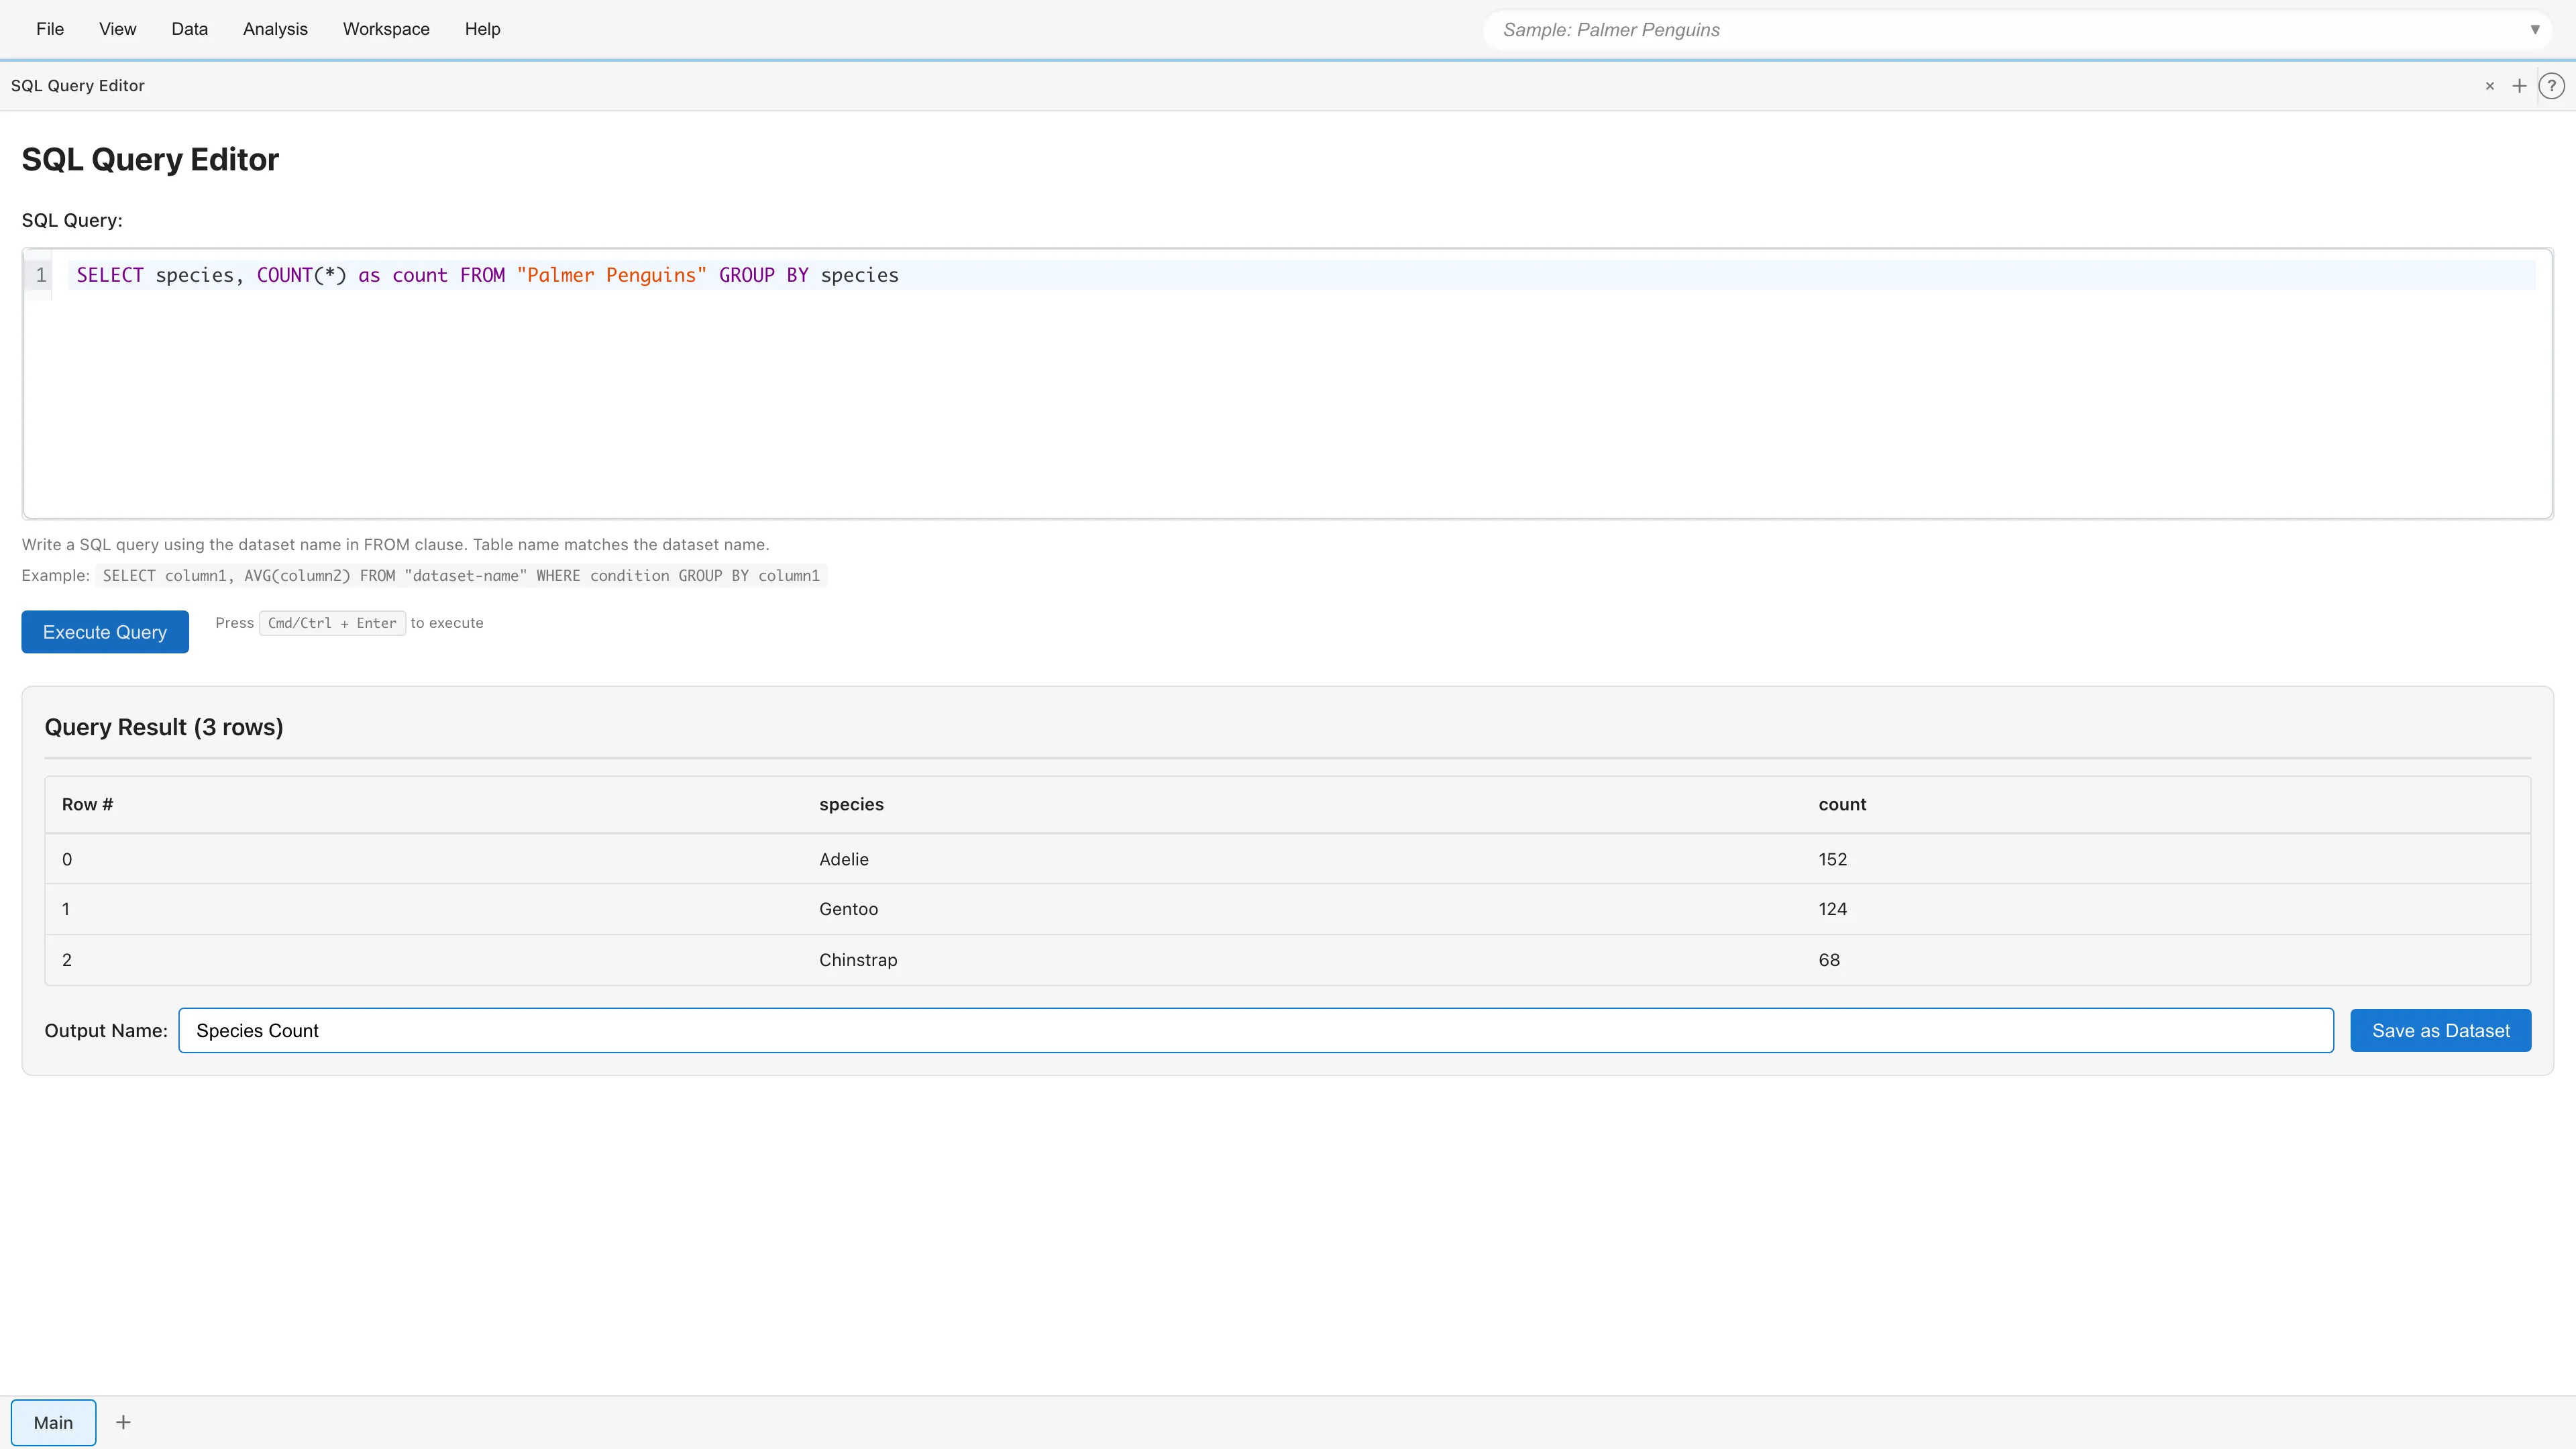
Task: Open the Help menu
Action: [483, 29]
